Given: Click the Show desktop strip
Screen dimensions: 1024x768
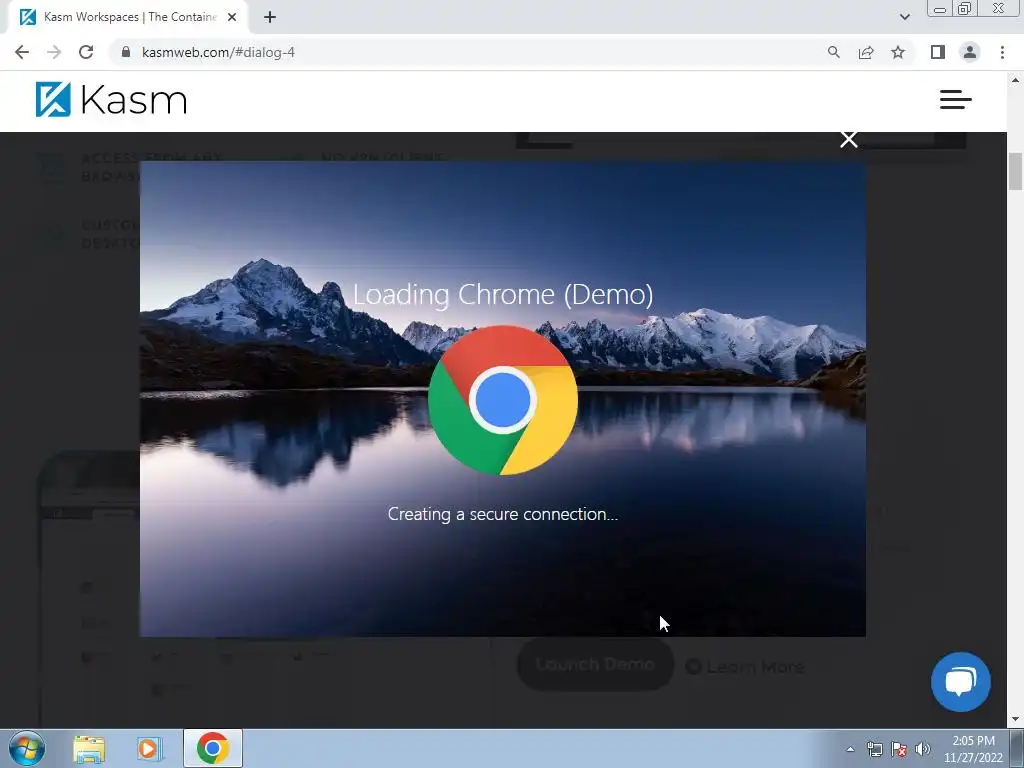Looking at the screenshot, I should pyautogui.click(x=1017, y=748).
